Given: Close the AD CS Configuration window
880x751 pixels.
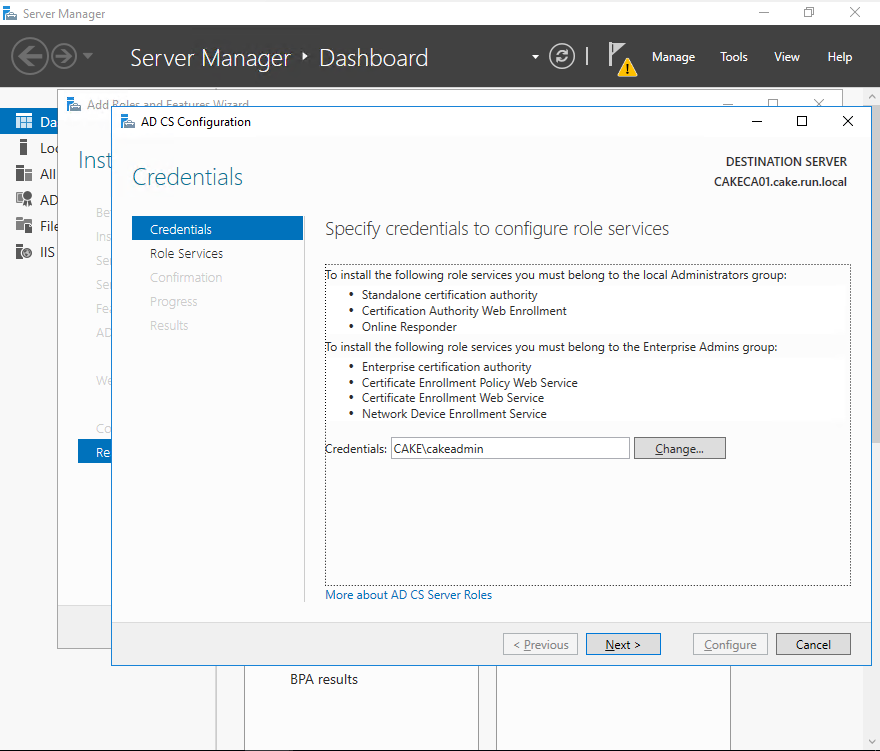Looking at the screenshot, I should (x=847, y=121).
